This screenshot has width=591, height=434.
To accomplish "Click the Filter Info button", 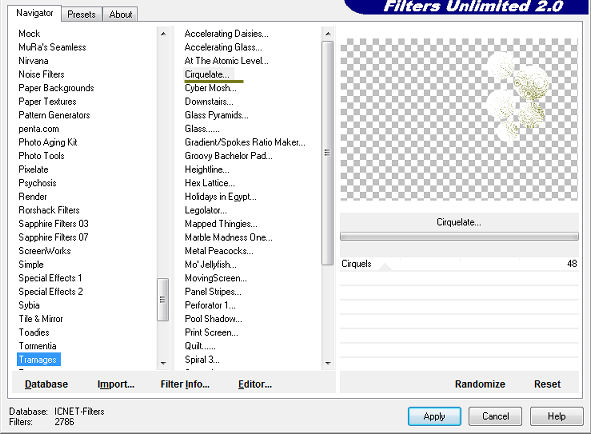I will click(x=185, y=384).
